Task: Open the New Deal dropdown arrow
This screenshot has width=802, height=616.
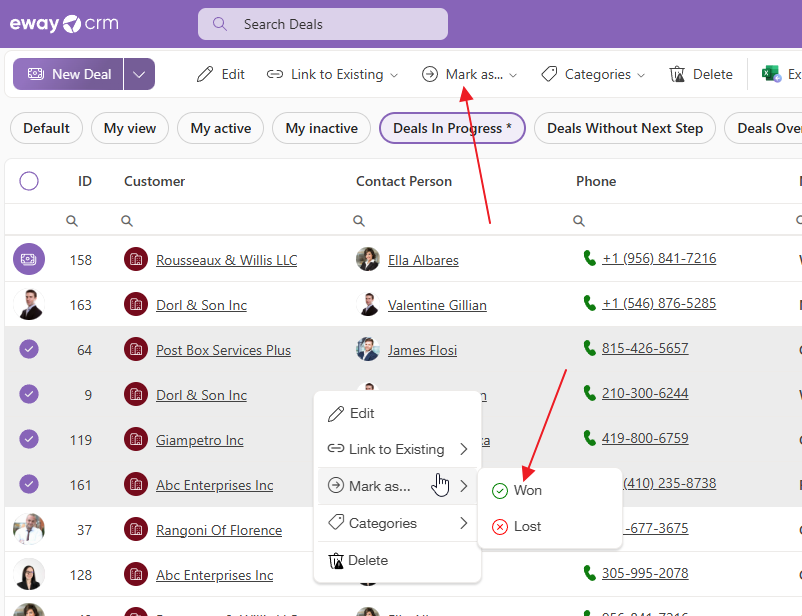Action: coord(139,74)
